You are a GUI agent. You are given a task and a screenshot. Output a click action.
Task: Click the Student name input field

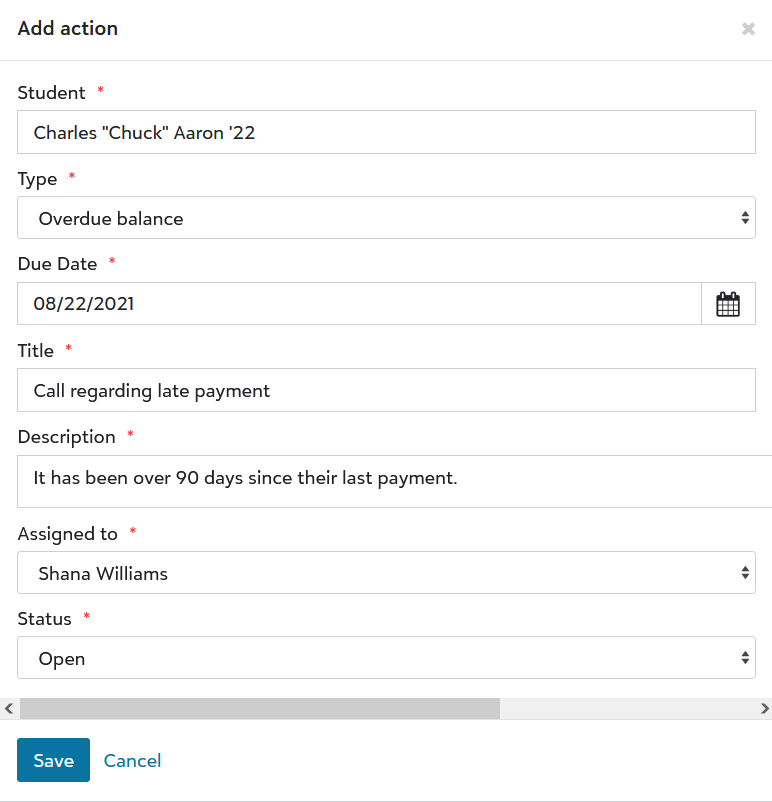[386, 132]
